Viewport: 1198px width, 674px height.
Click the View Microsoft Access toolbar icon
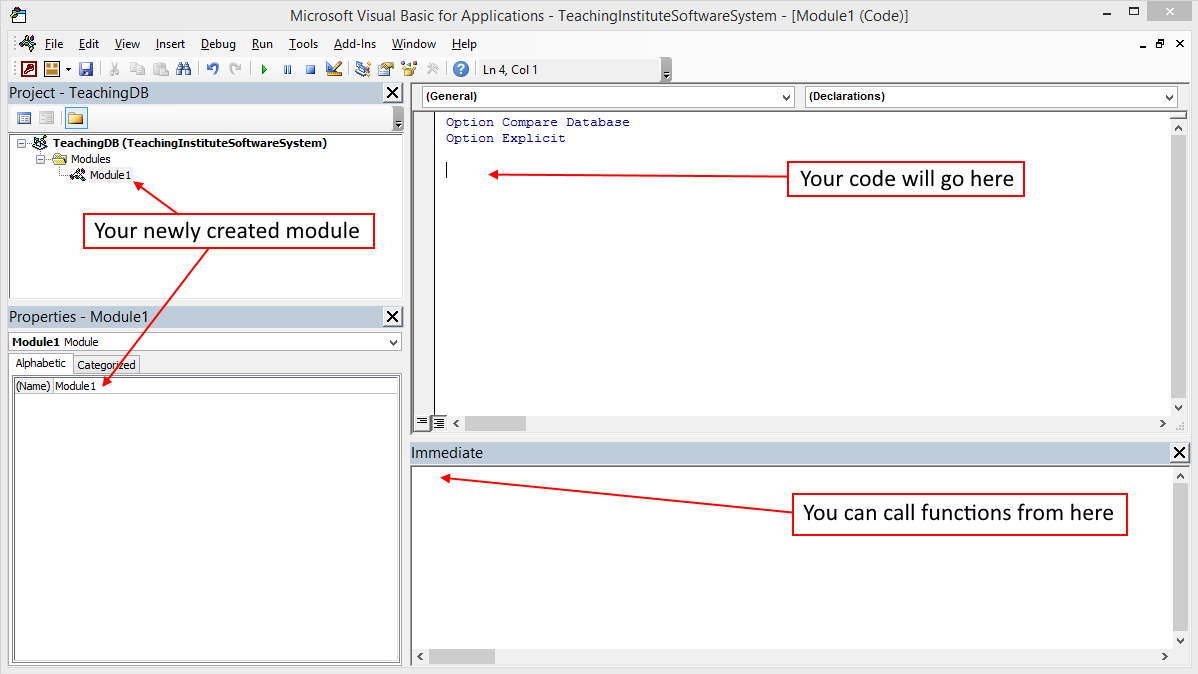pyautogui.click(x=29, y=70)
